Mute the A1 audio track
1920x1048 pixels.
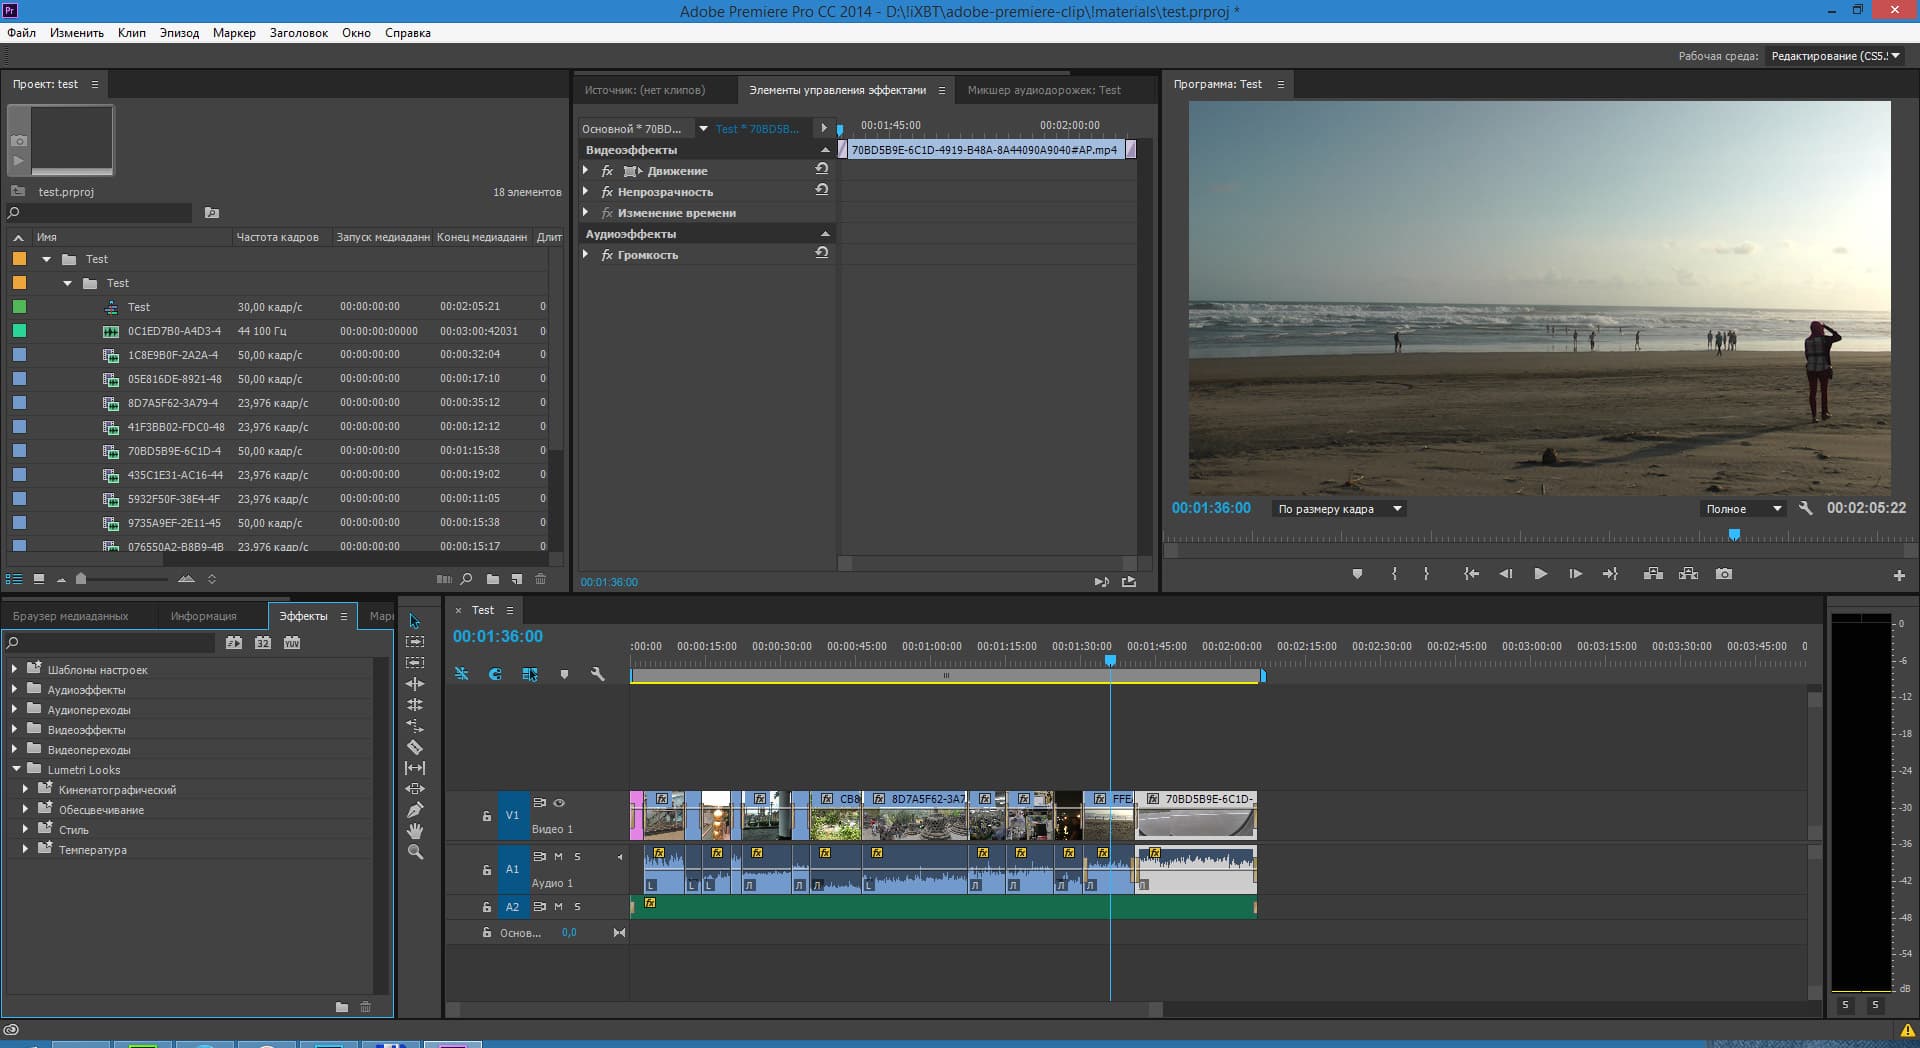[x=559, y=856]
